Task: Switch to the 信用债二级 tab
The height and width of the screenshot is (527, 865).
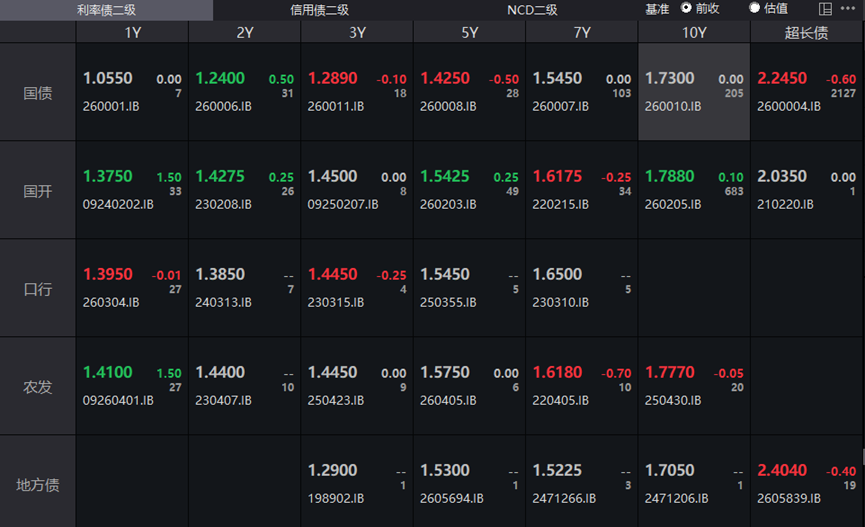Action: [x=319, y=10]
